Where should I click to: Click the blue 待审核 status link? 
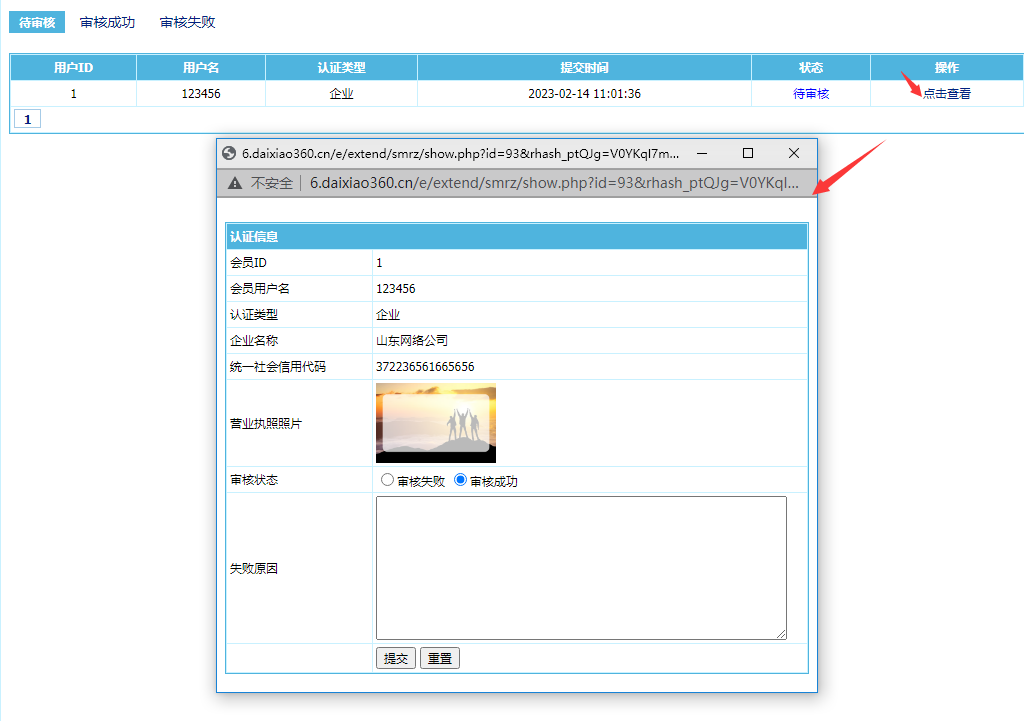[811, 94]
